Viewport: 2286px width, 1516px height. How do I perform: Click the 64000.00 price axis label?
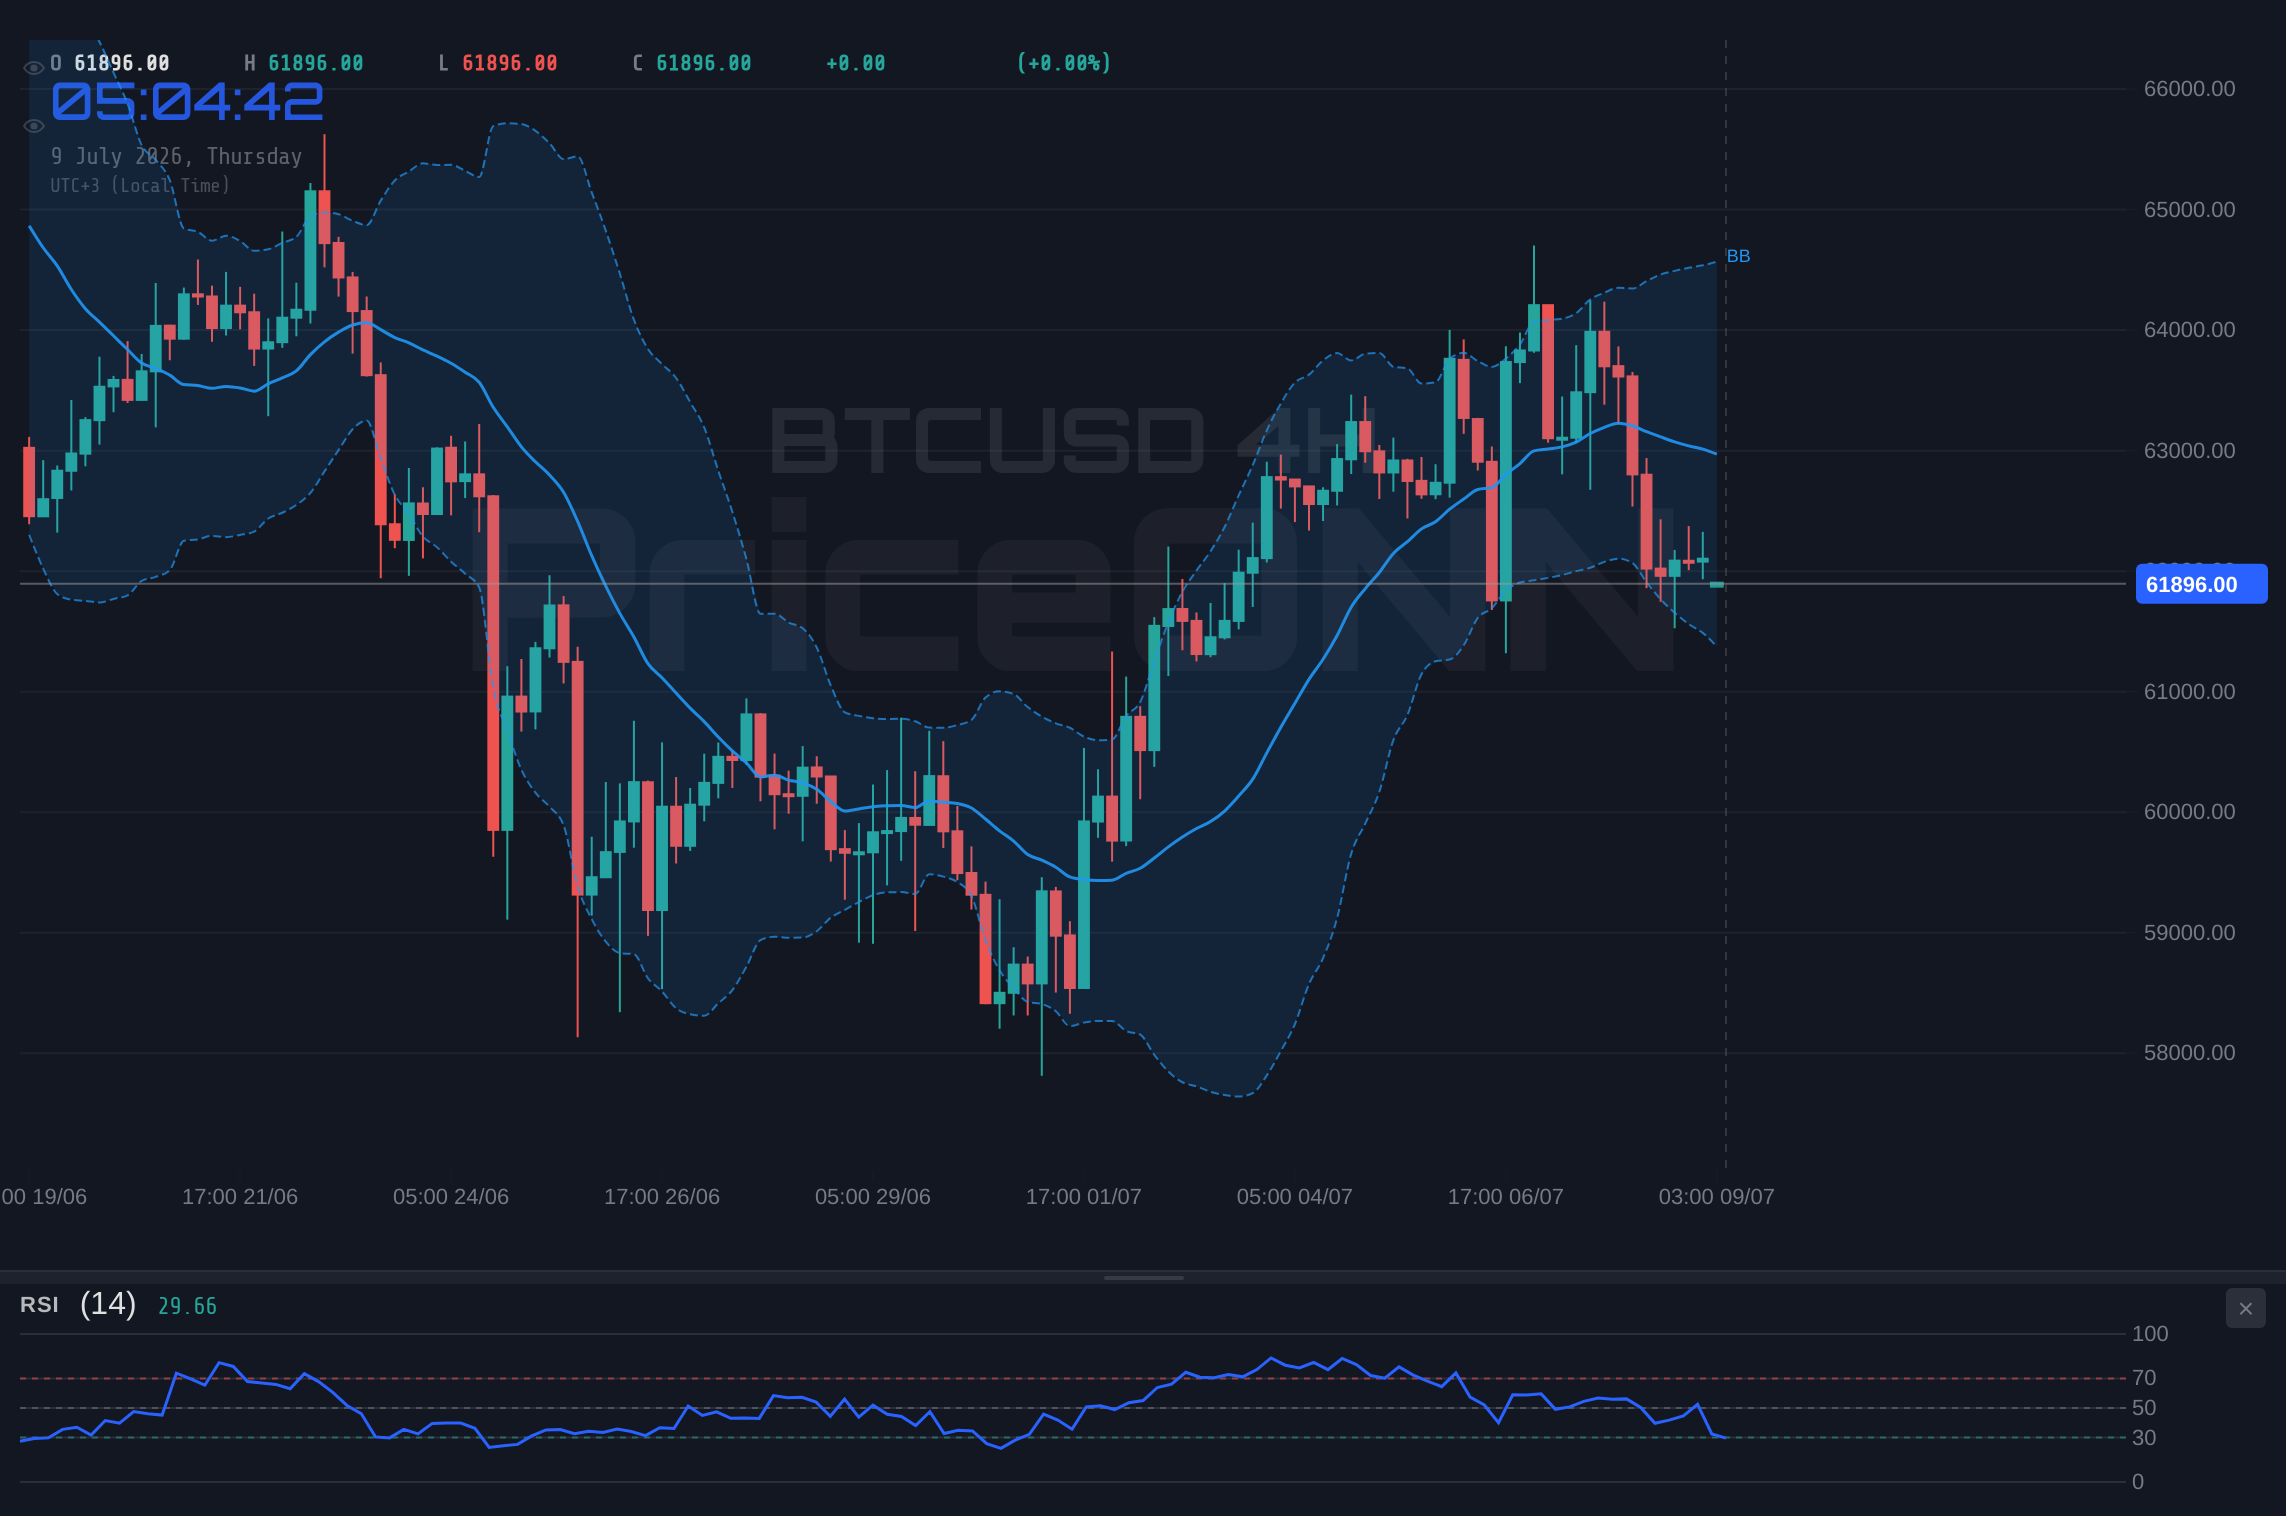coord(2189,330)
